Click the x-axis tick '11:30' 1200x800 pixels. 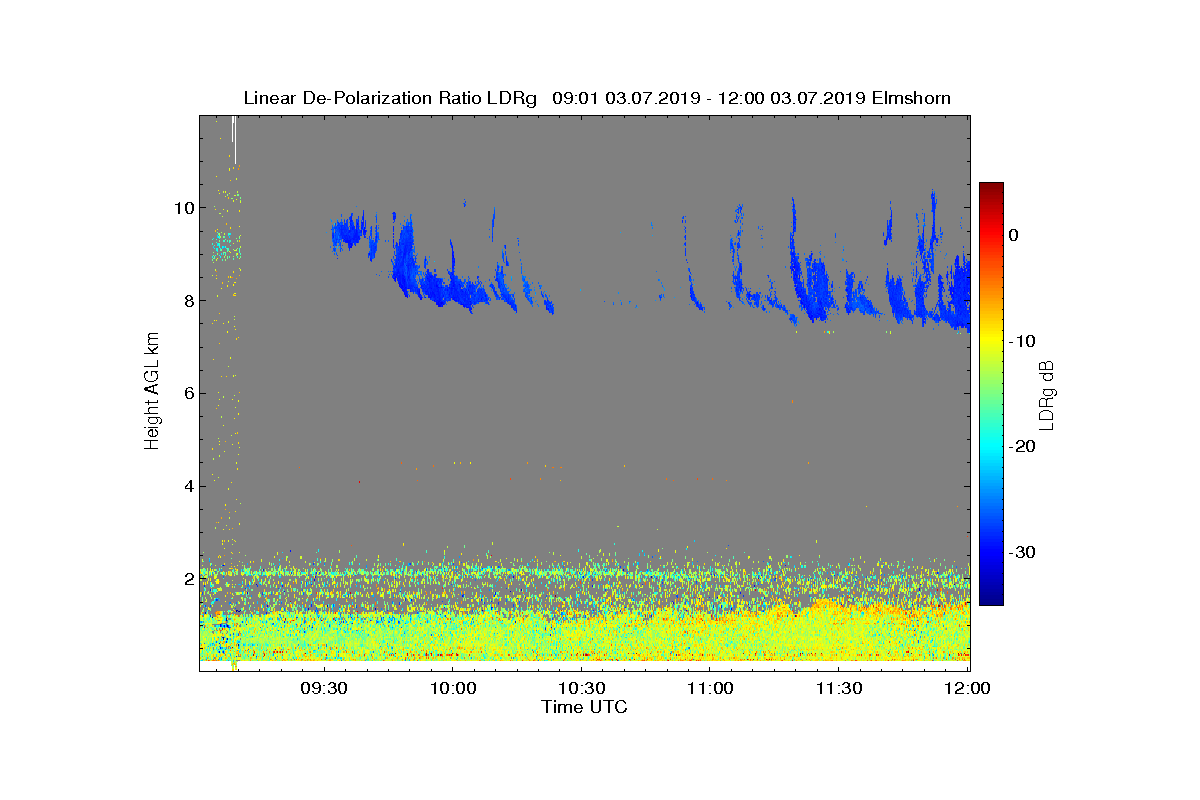coord(839,689)
